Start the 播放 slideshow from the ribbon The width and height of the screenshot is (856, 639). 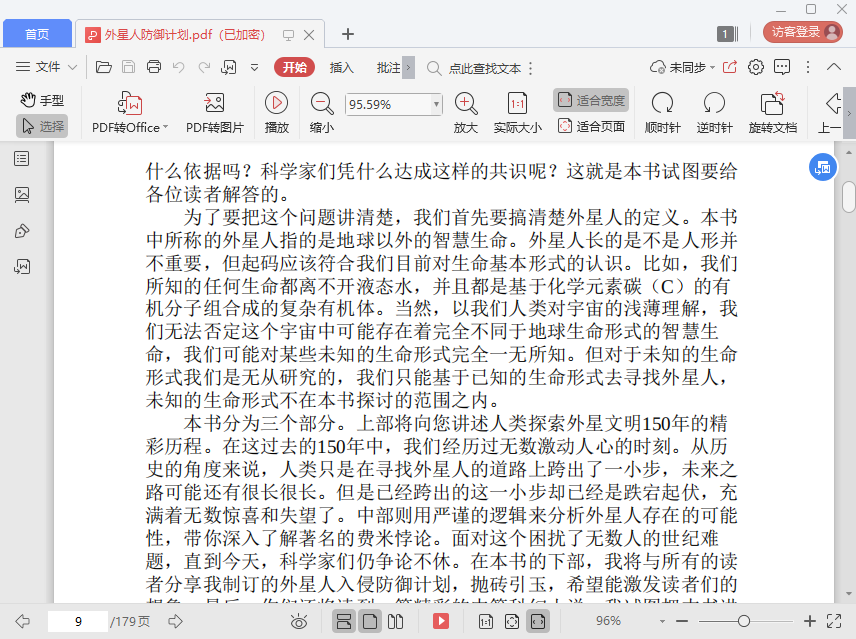(x=277, y=113)
